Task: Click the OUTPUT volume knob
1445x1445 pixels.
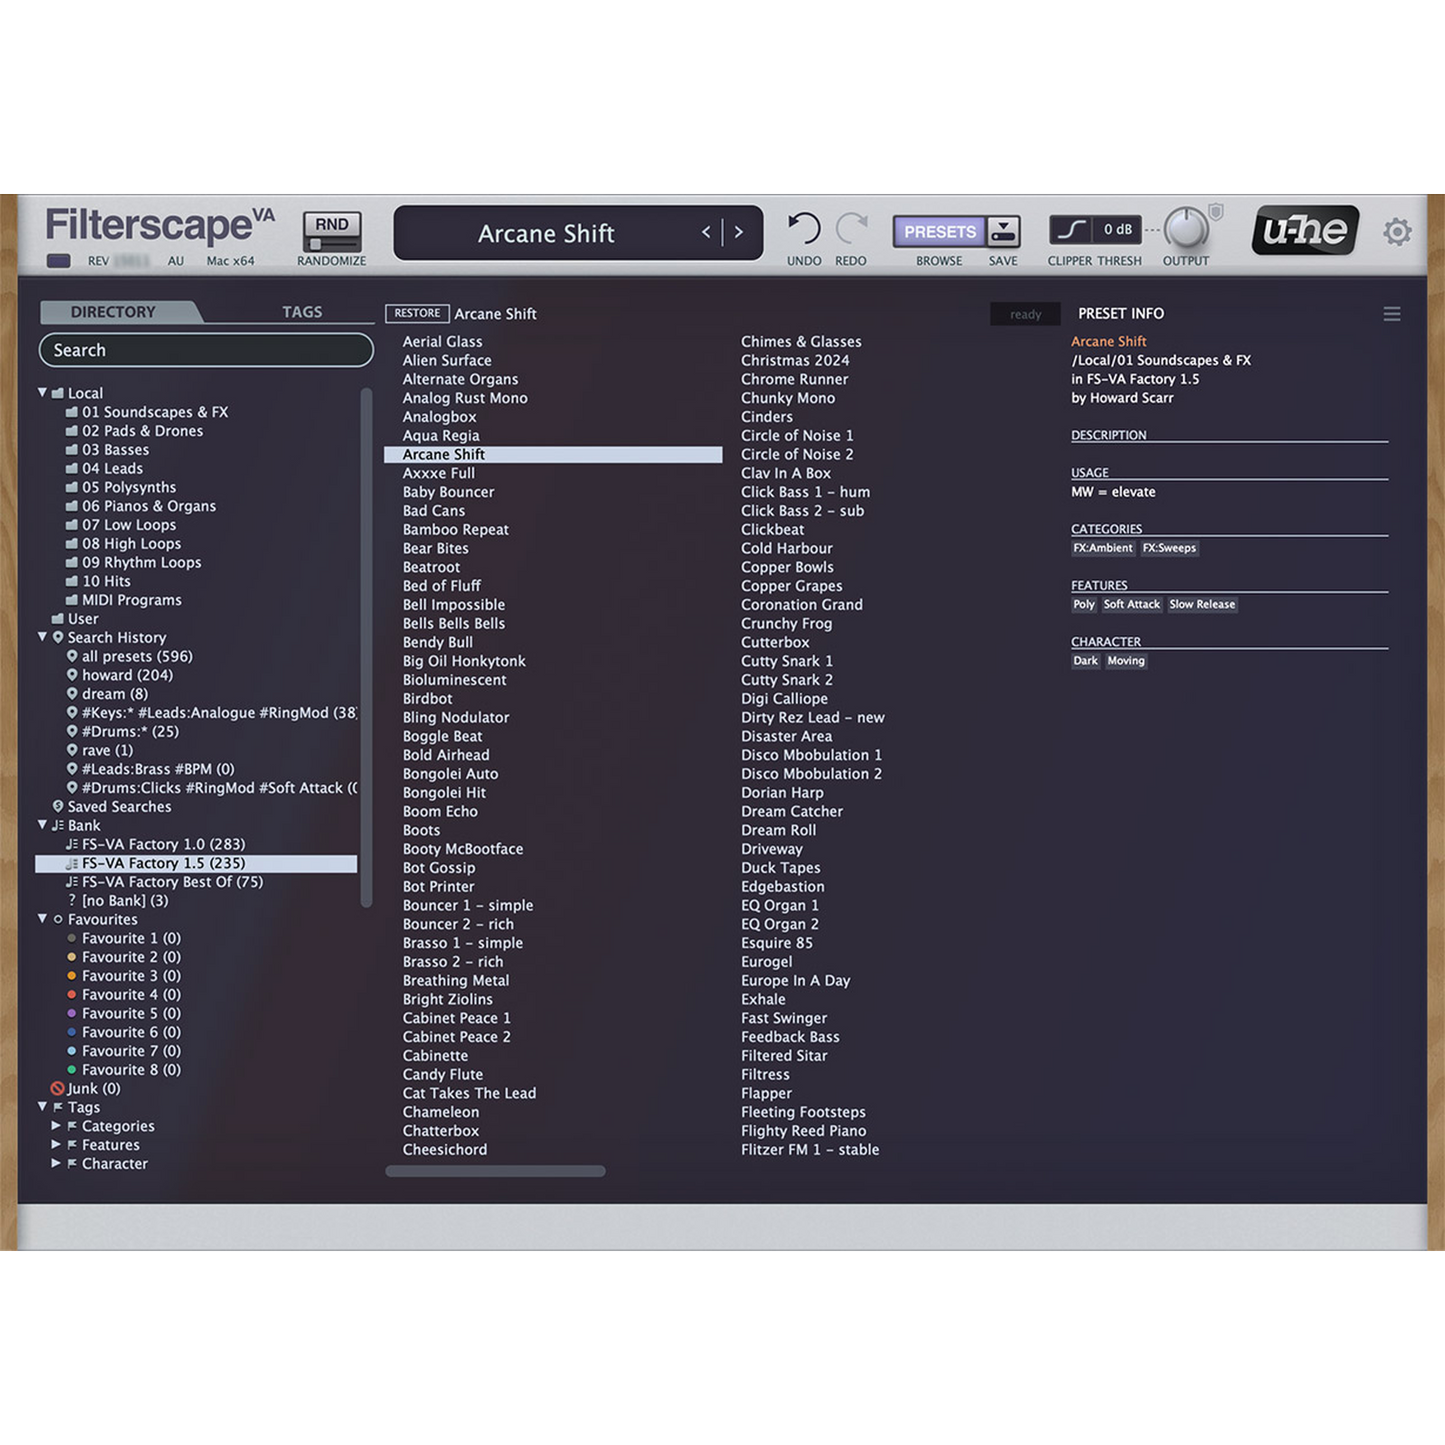Action: (1185, 229)
